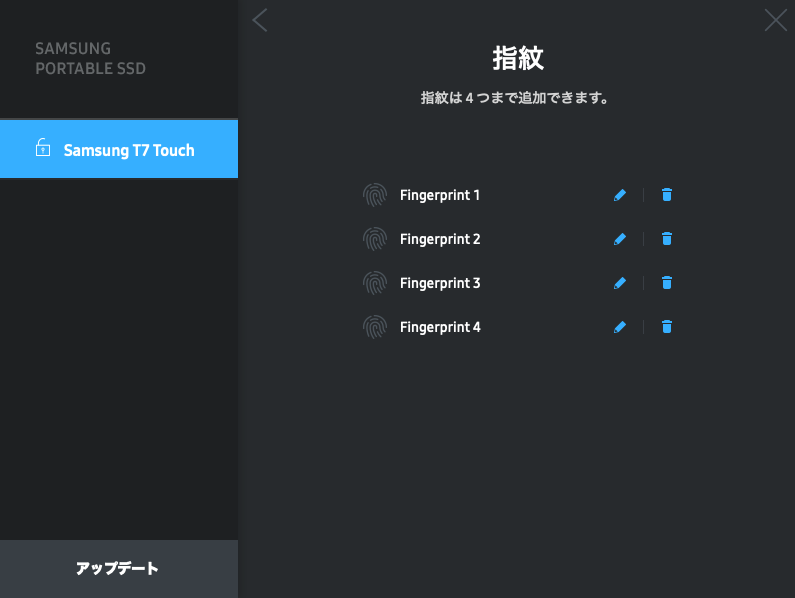The image size is (795, 598).
Task: Rename Fingerprint 2 using pencil icon
Action: (x=620, y=239)
